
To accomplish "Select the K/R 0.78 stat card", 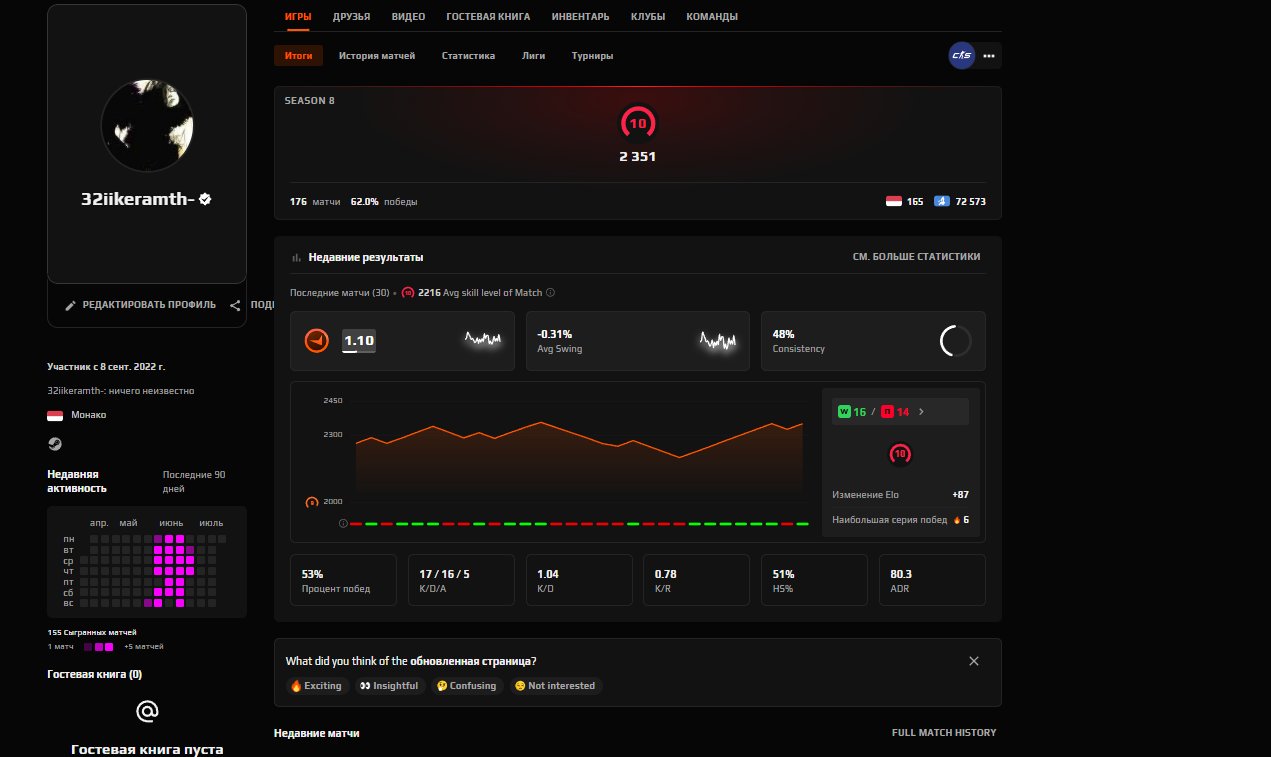I will click(696, 580).
